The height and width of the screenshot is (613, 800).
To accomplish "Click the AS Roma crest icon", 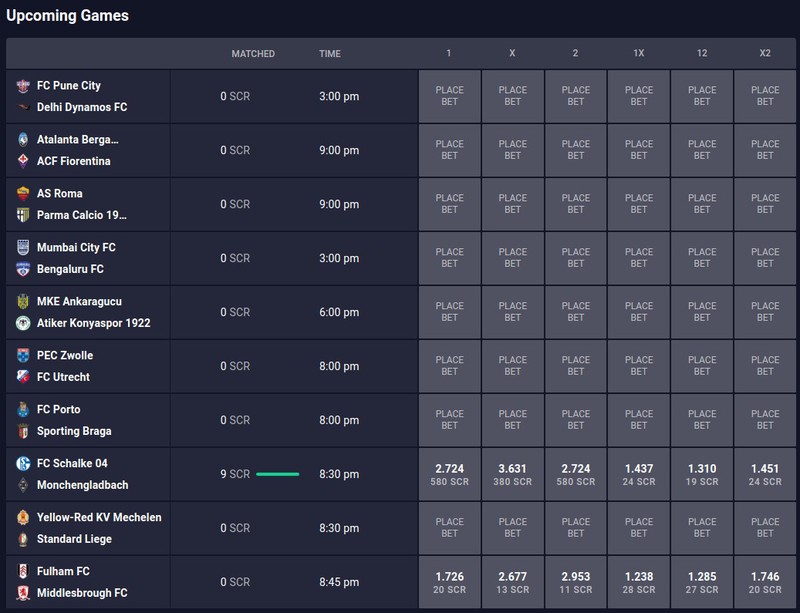I will coord(23,193).
